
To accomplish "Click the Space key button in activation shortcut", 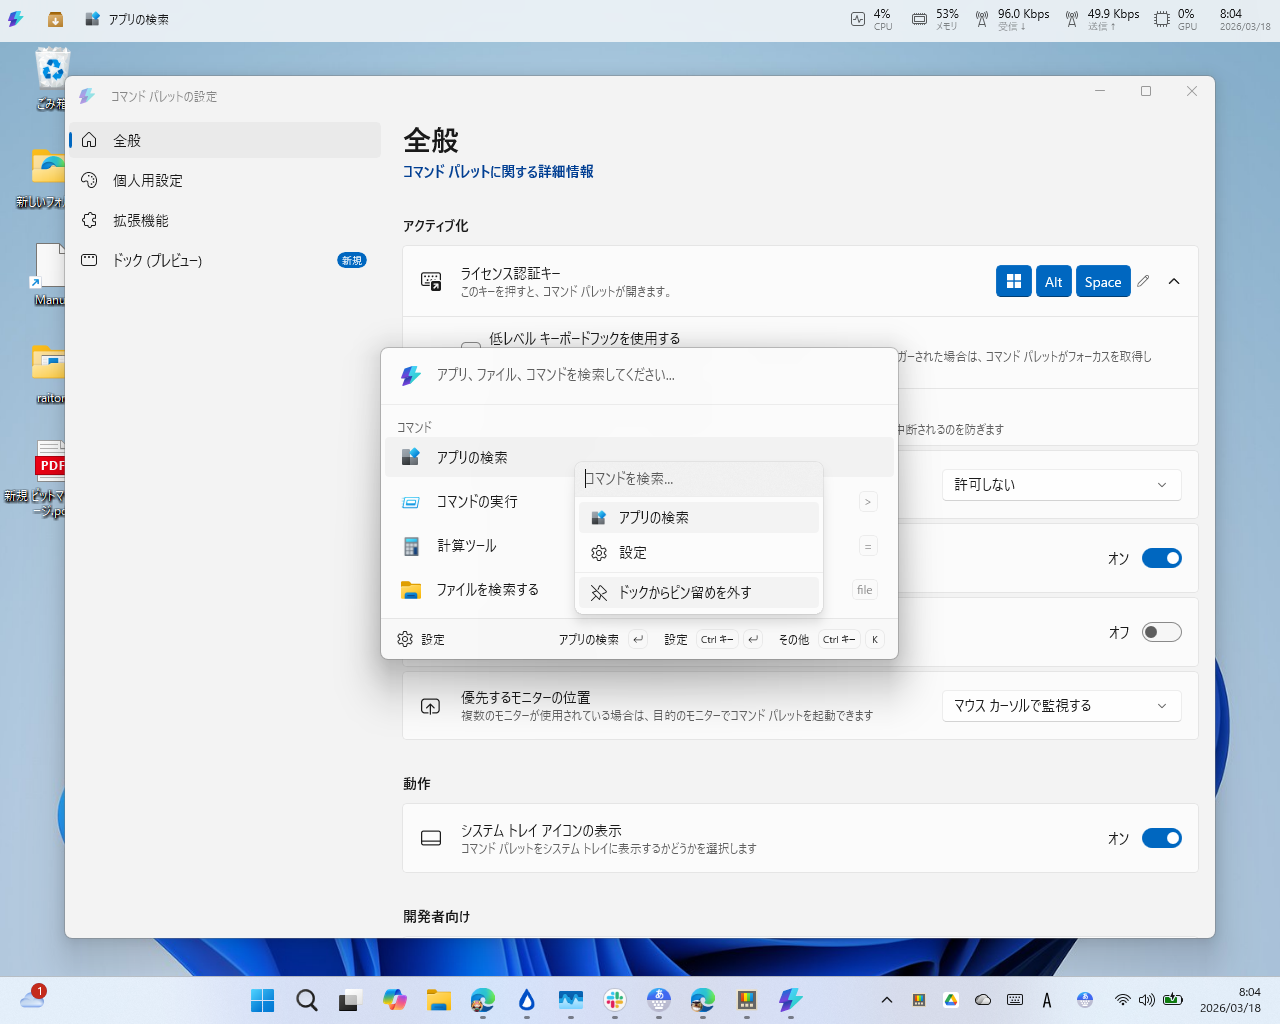I will pos(1103,281).
